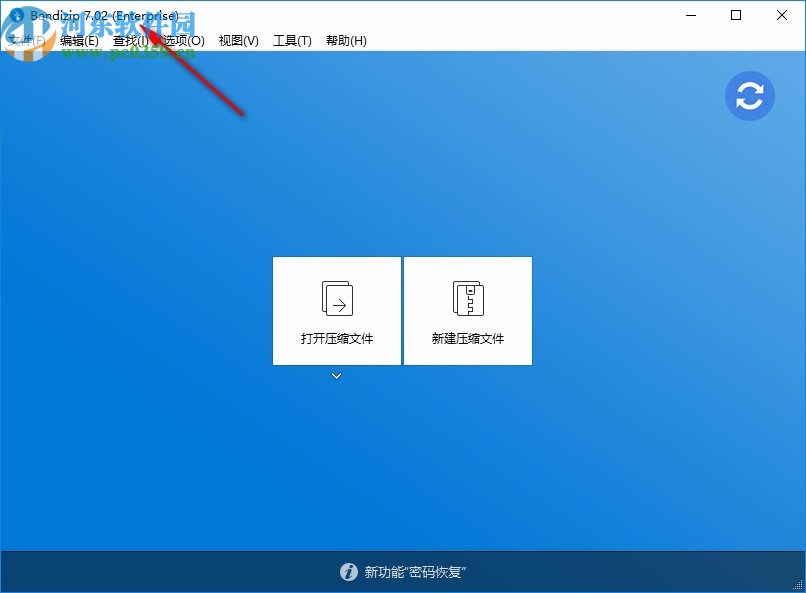Expand the chevron below the 打开压缩文件 button
The width and height of the screenshot is (806, 593).
click(336, 376)
